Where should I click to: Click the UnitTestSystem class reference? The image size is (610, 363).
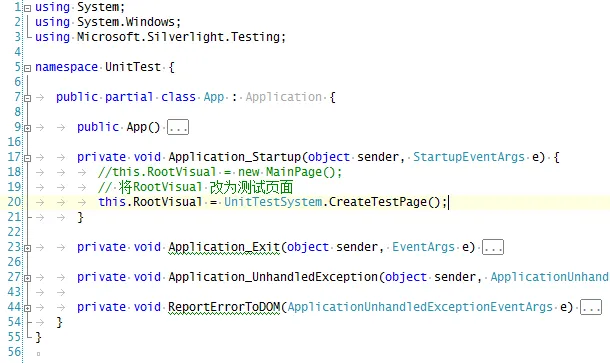coord(273,202)
